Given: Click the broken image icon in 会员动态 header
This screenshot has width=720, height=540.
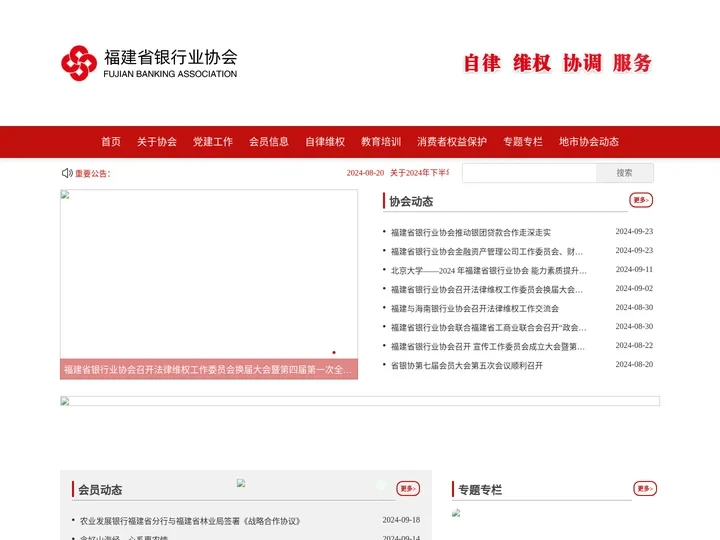Looking at the screenshot, I should coord(241,483).
